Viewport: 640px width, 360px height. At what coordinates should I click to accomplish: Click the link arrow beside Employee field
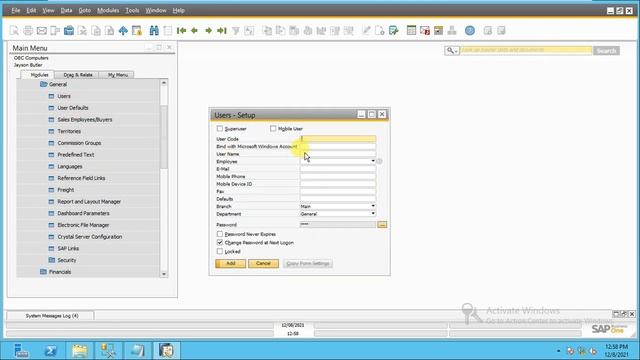click(x=379, y=161)
